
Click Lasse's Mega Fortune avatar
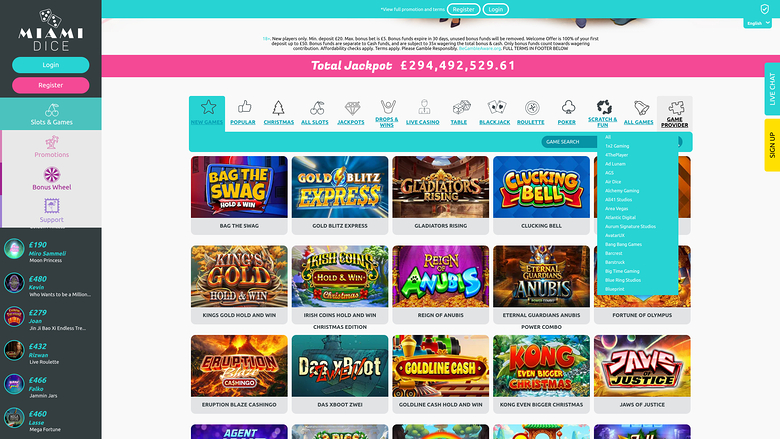pos(14,418)
